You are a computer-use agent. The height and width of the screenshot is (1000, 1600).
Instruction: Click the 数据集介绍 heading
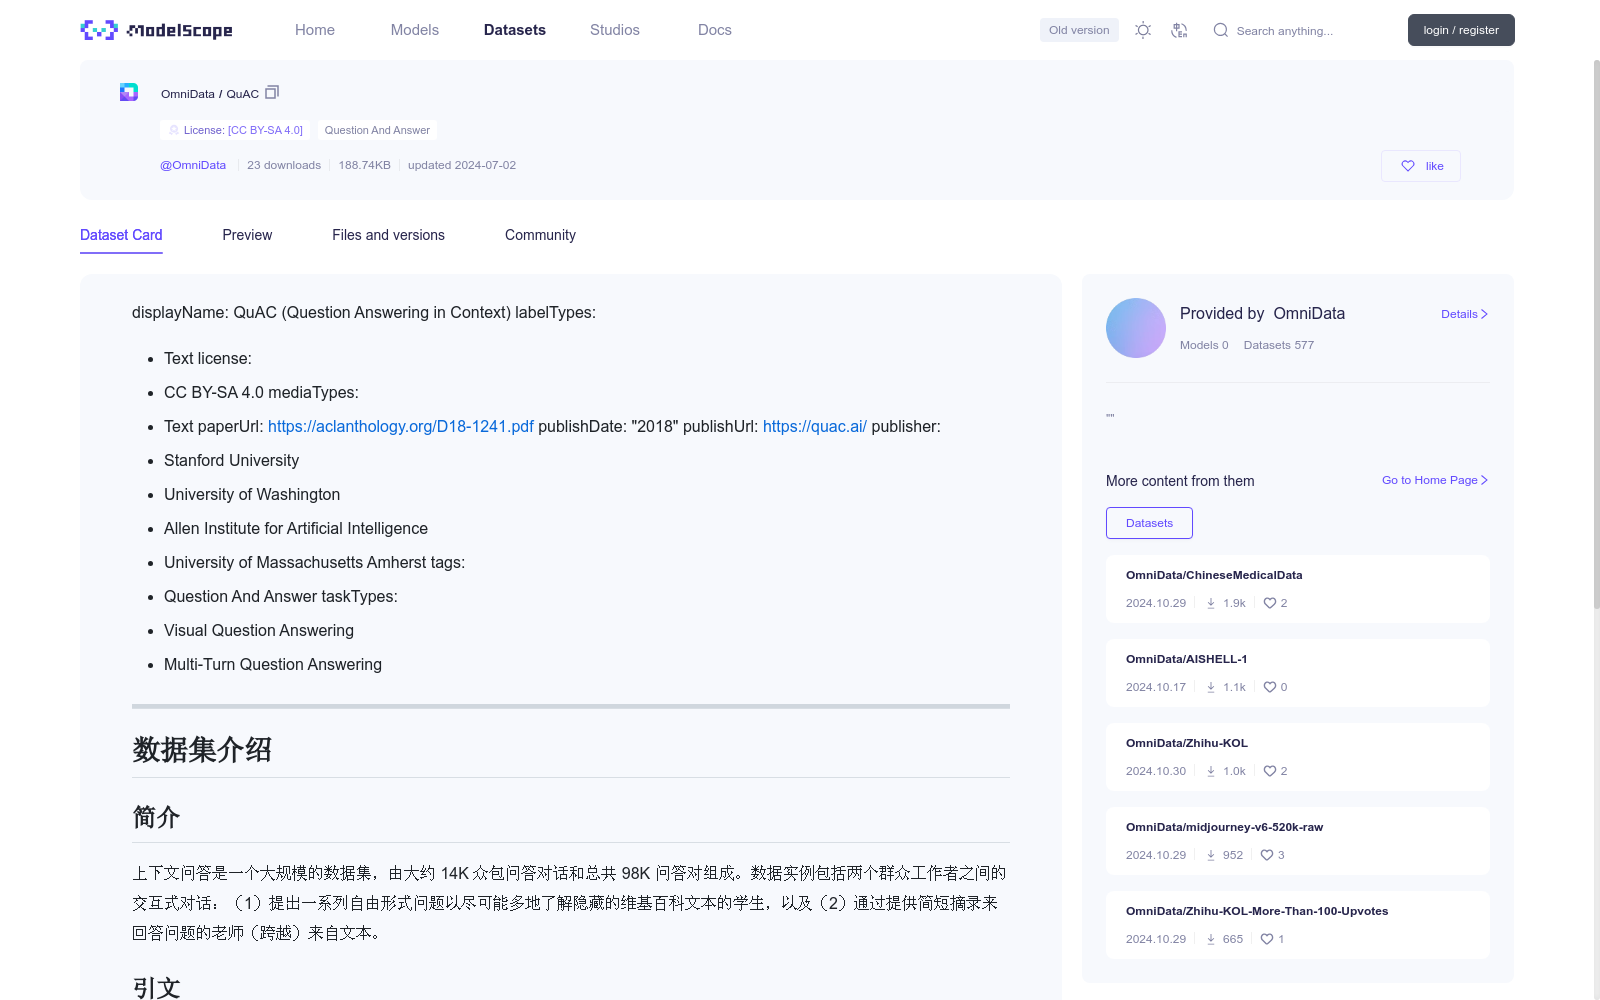tap(202, 749)
